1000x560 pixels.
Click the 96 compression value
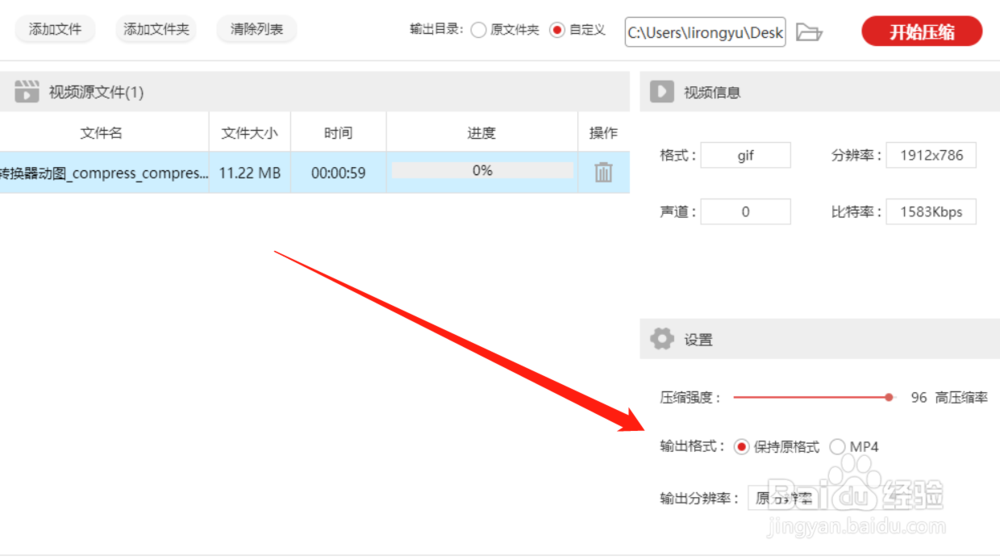(918, 397)
